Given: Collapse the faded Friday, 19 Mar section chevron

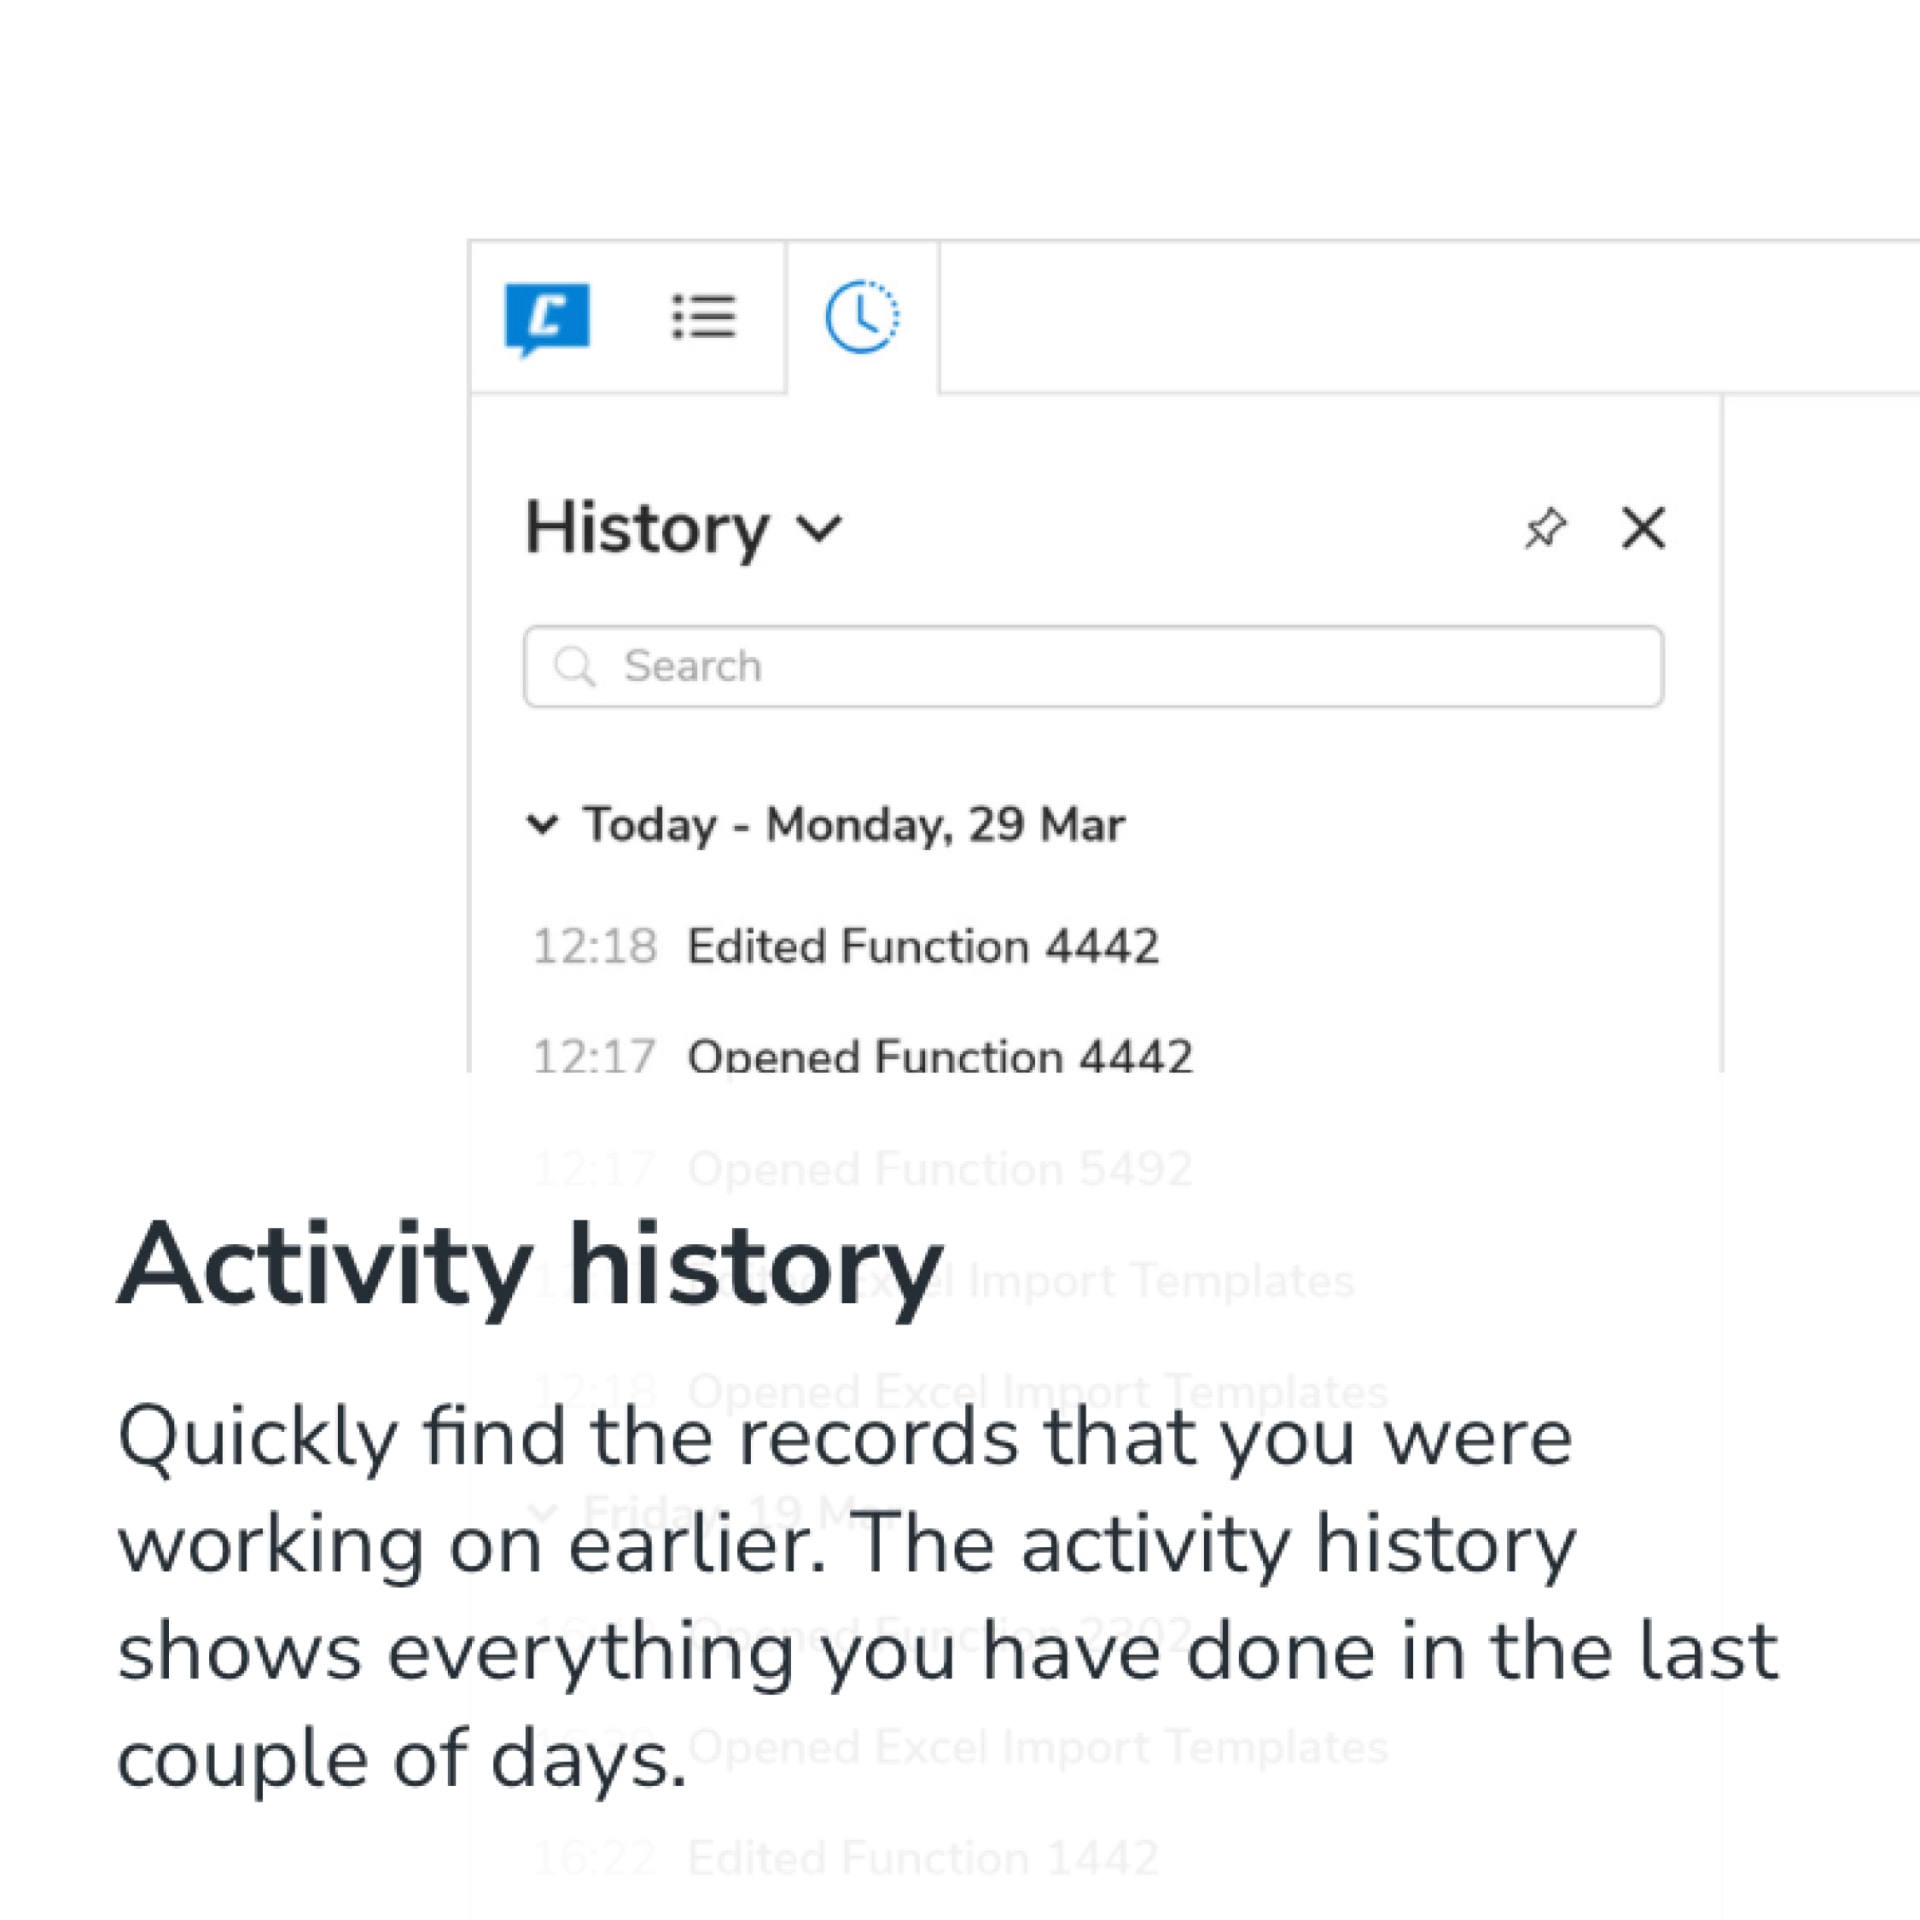Looking at the screenshot, I should (x=542, y=1511).
